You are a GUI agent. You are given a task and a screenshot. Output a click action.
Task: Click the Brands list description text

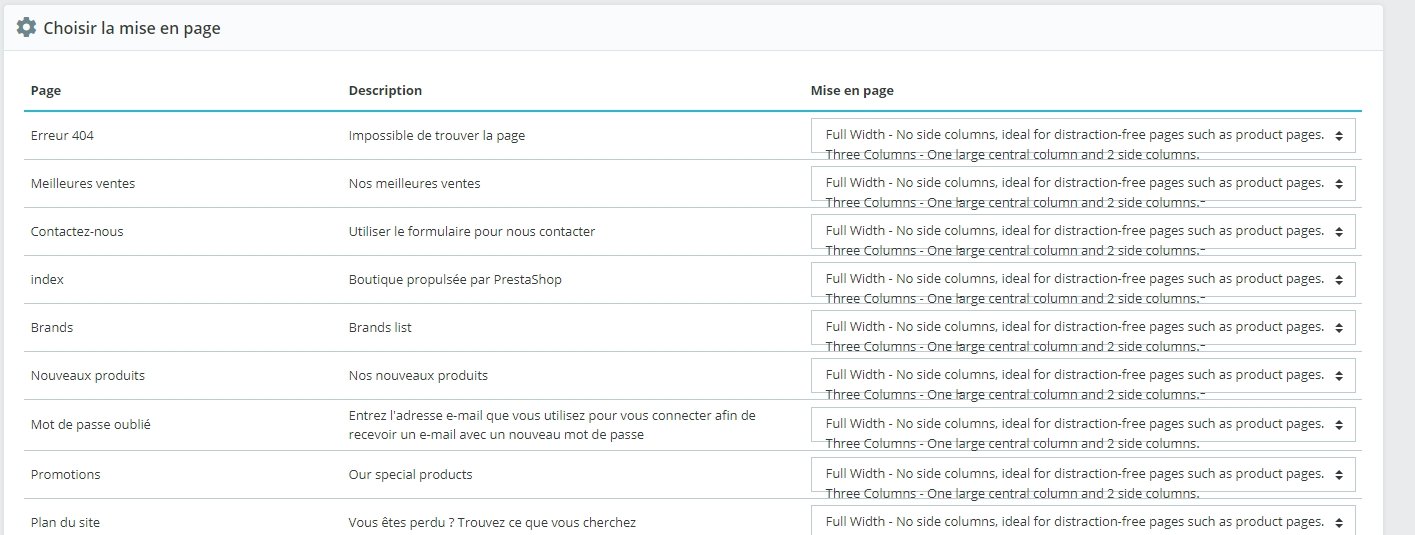(380, 327)
